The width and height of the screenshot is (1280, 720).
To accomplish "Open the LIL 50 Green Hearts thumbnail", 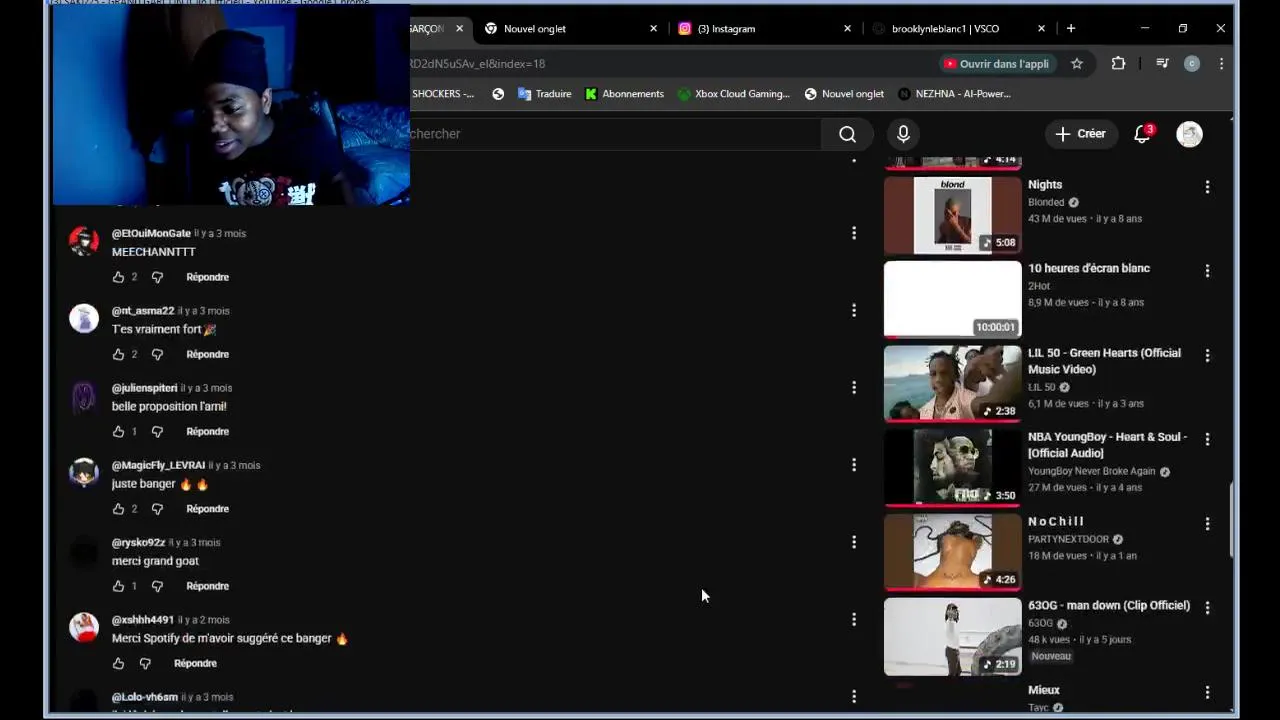I will [x=953, y=383].
